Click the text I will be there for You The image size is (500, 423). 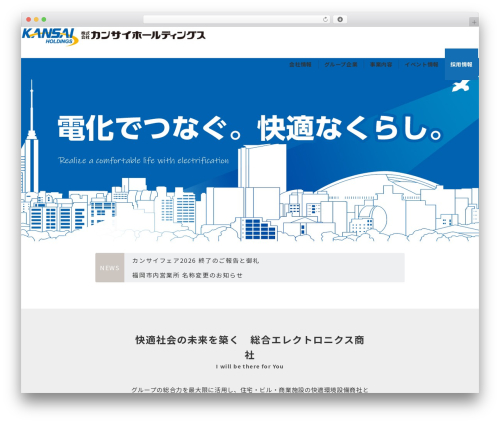250,367
